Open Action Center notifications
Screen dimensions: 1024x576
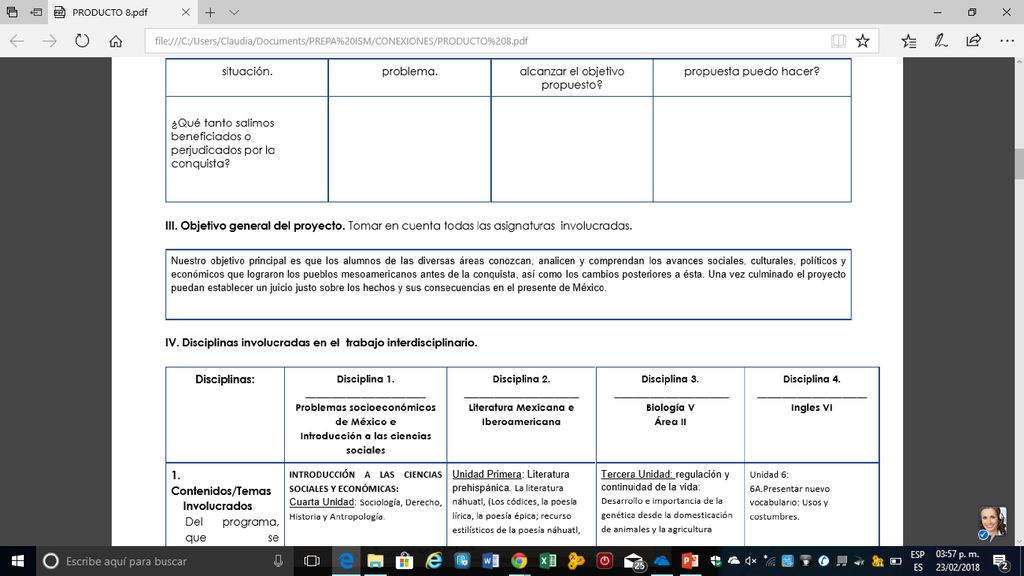(1001, 561)
